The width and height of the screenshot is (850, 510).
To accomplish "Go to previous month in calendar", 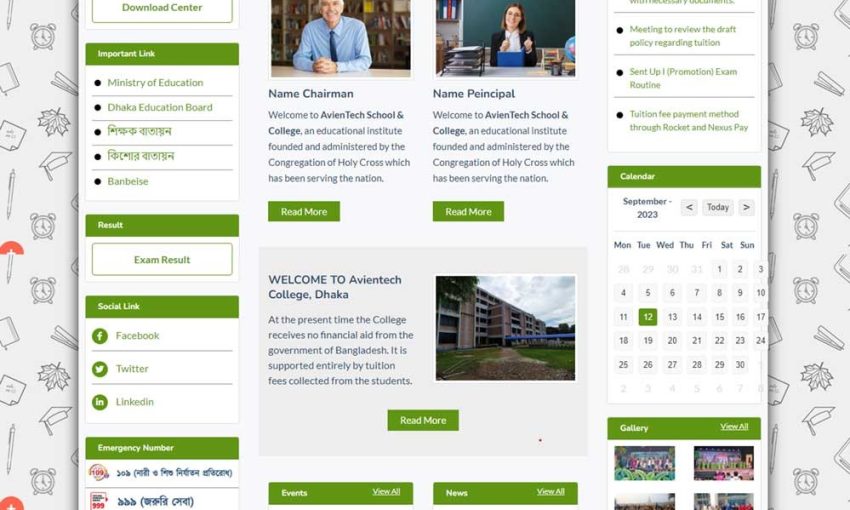I will coord(689,207).
